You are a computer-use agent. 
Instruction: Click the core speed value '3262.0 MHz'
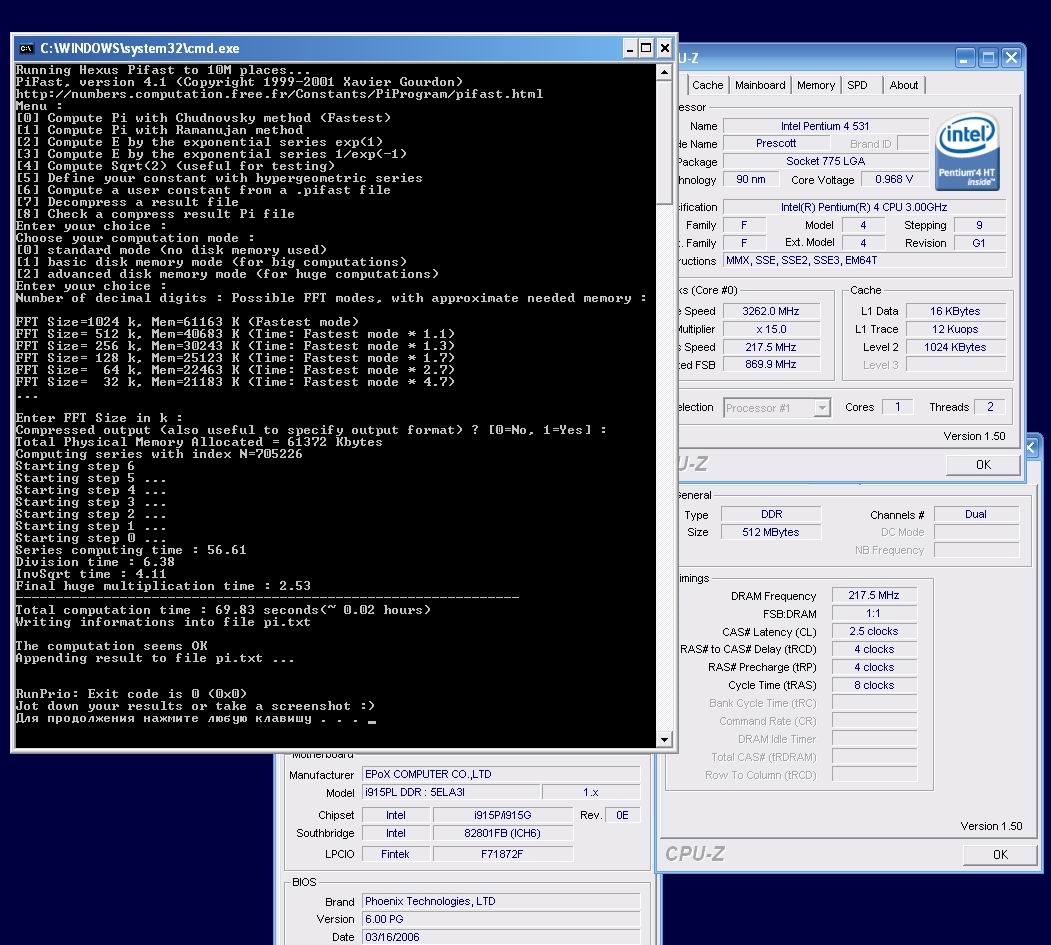[771, 311]
